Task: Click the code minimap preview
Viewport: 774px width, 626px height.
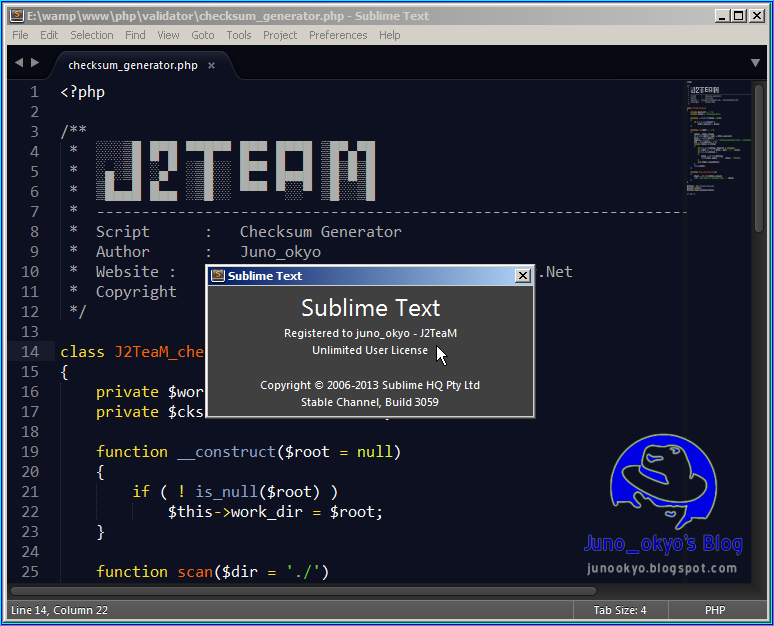Action: (717, 139)
